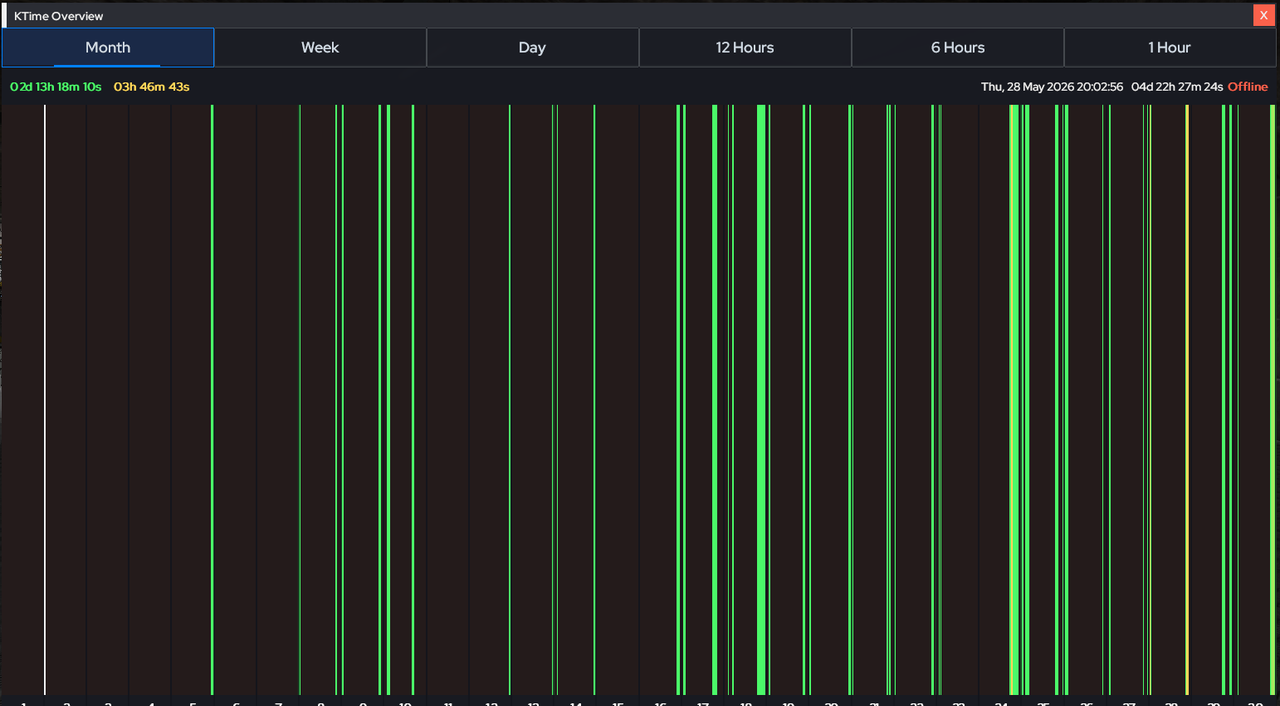Select the Day tab

(x=532, y=47)
